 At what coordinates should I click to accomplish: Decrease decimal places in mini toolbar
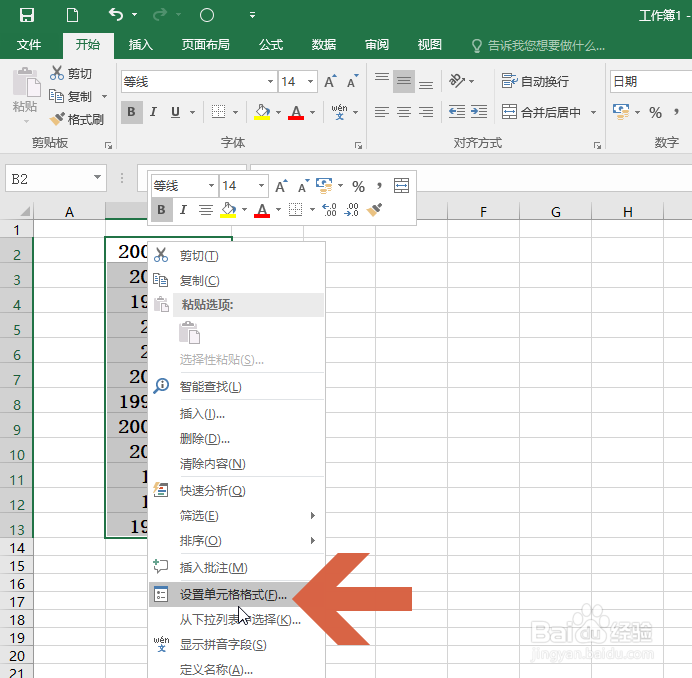point(352,210)
